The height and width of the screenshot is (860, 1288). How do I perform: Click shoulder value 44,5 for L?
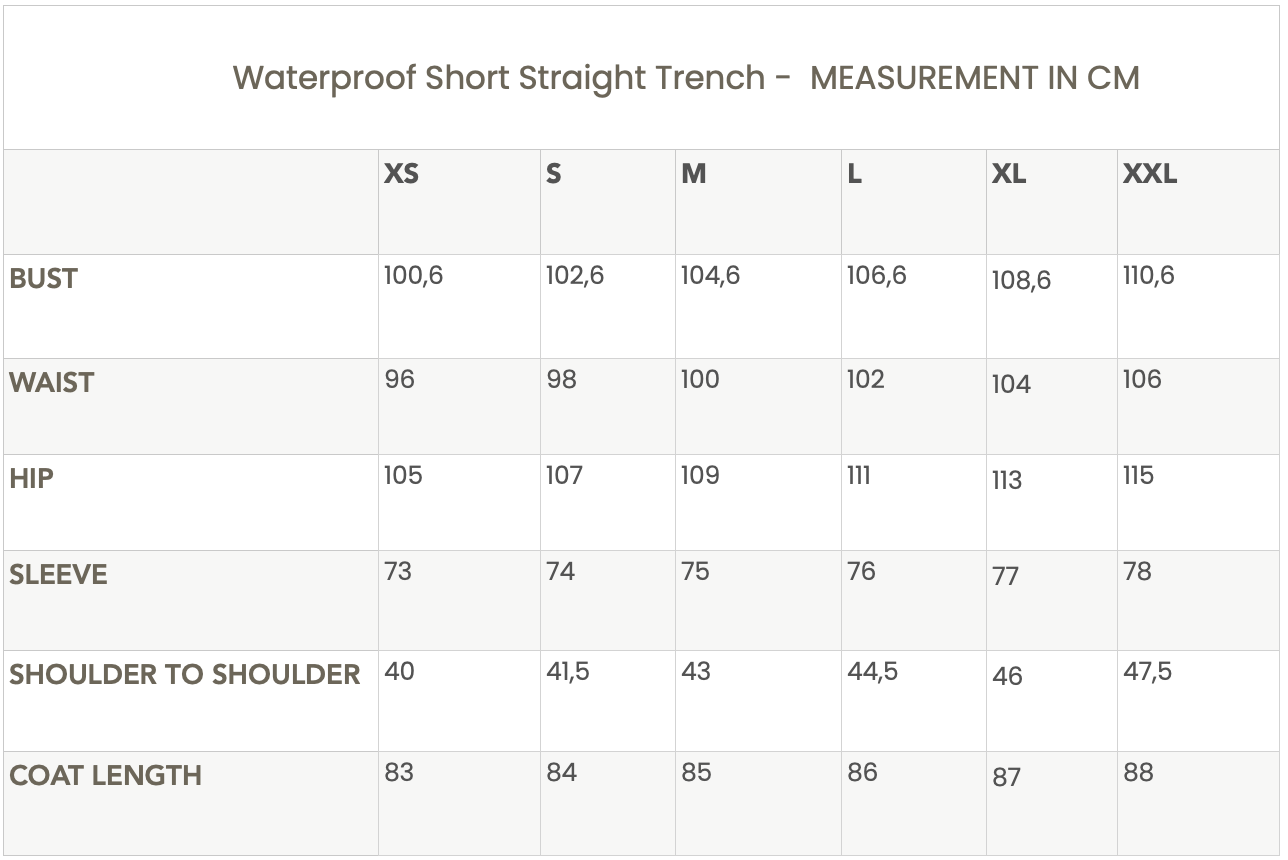click(872, 672)
